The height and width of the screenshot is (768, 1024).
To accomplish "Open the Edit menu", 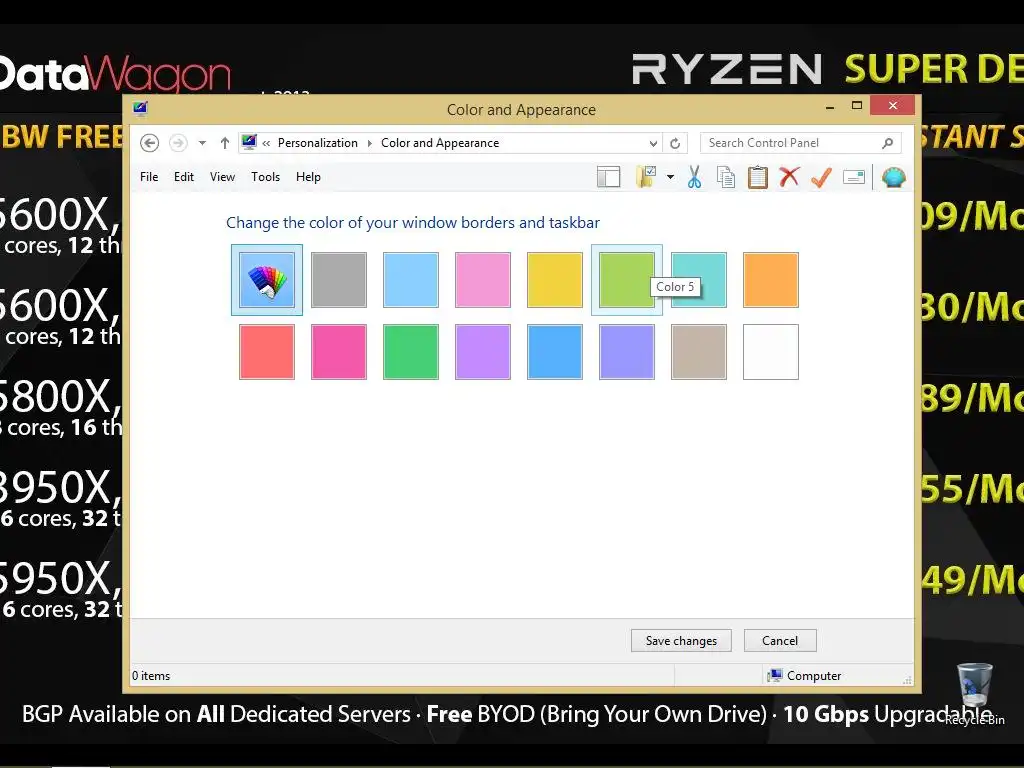I will point(184,177).
